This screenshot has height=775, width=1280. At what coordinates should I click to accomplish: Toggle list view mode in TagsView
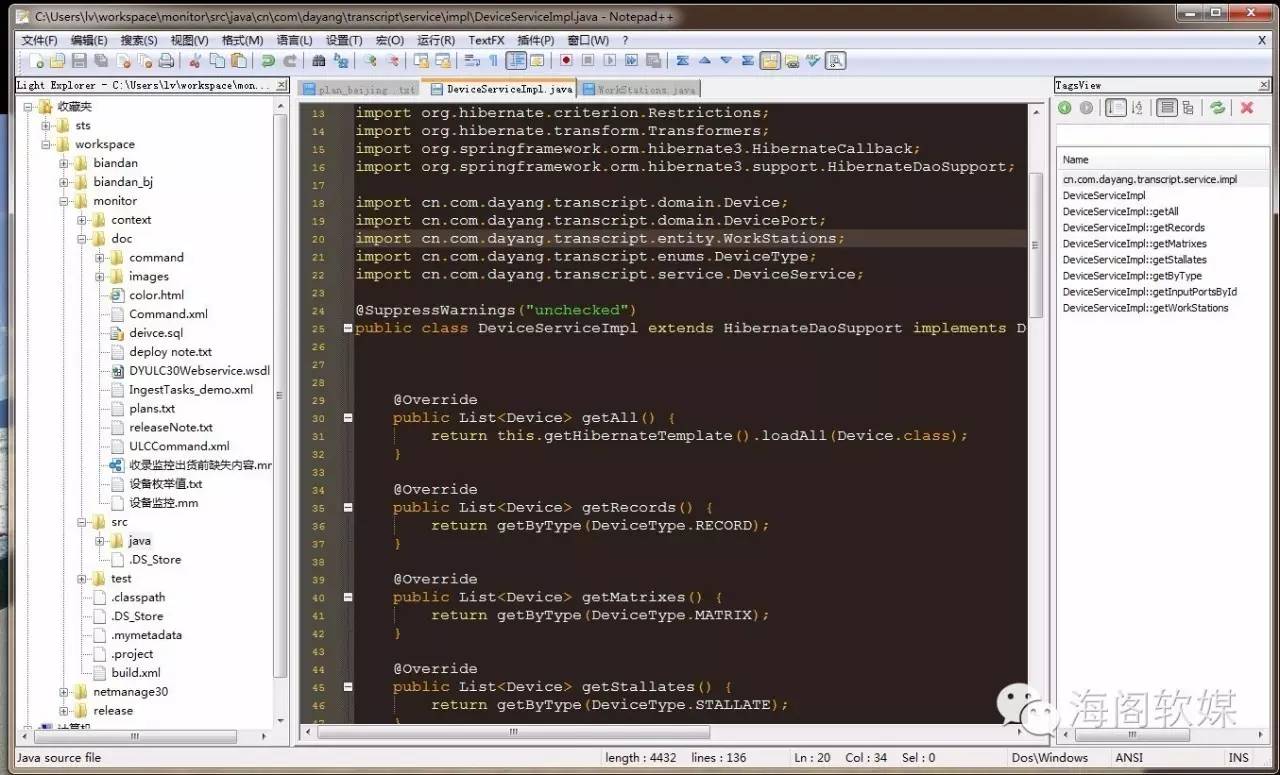click(1166, 108)
